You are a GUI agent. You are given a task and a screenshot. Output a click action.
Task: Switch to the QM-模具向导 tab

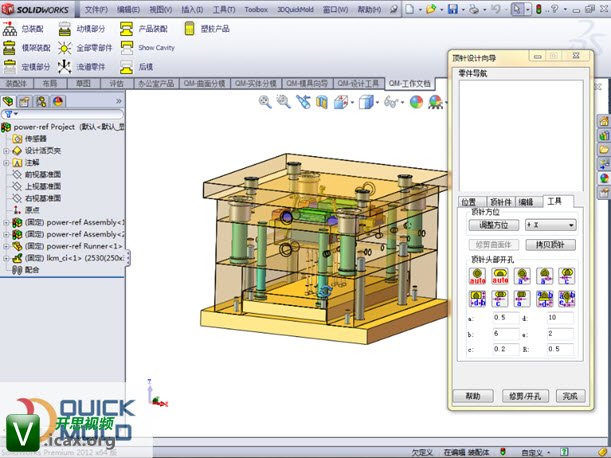click(x=307, y=84)
